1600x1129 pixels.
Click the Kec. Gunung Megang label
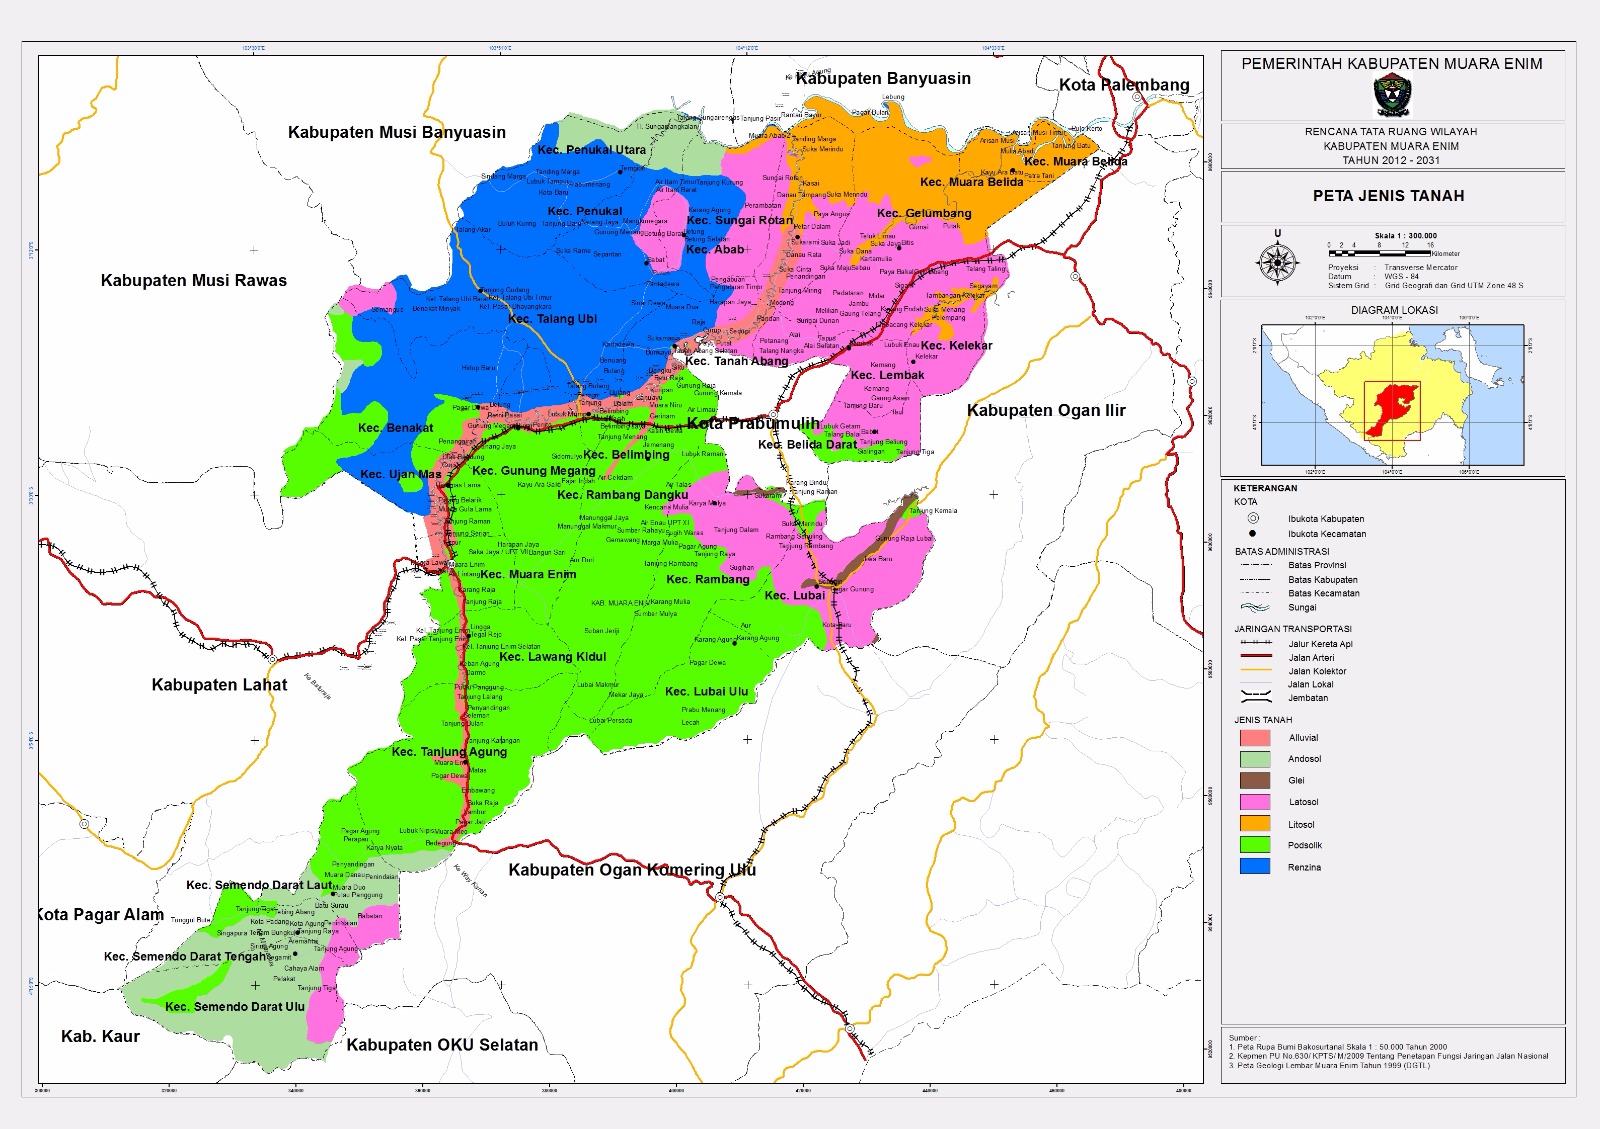(533, 470)
